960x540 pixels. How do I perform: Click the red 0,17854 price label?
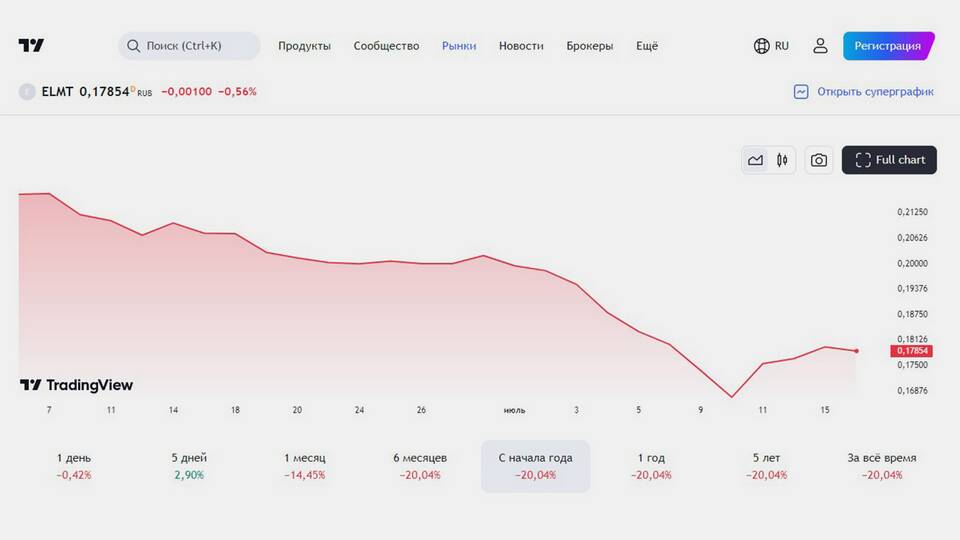point(911,351)
